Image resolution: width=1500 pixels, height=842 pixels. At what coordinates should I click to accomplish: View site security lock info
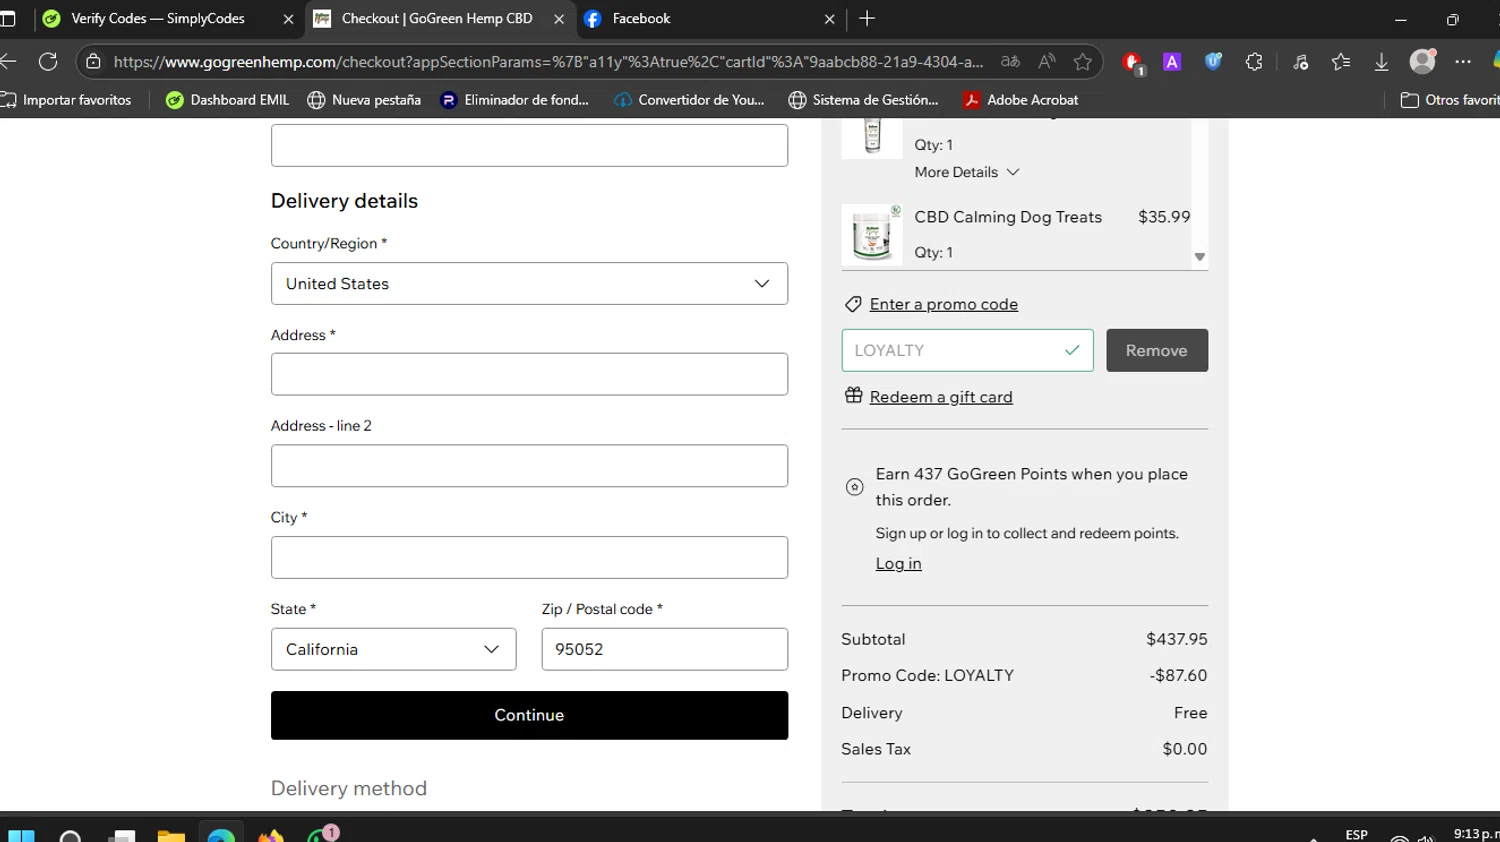(93, 62)
